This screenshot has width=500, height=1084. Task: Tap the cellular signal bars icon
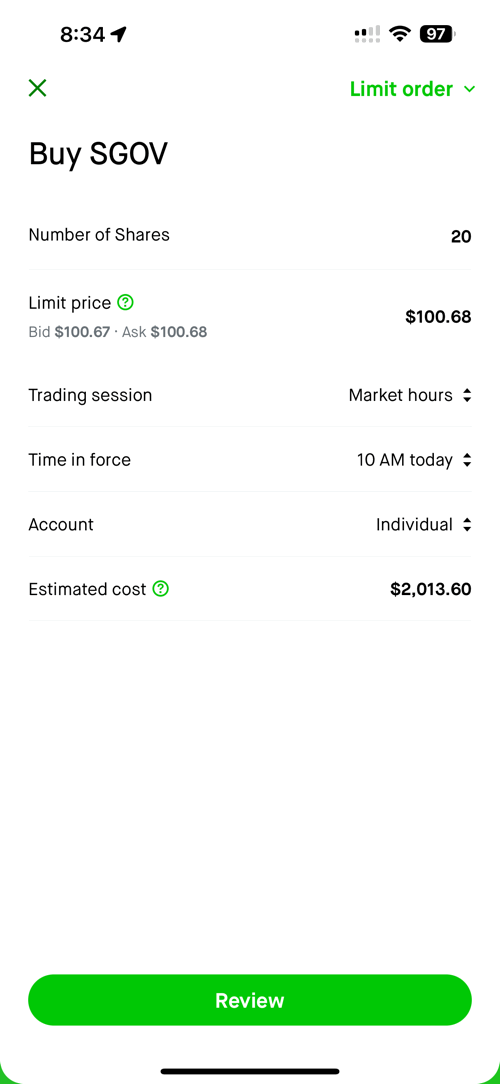click(367, 33)
